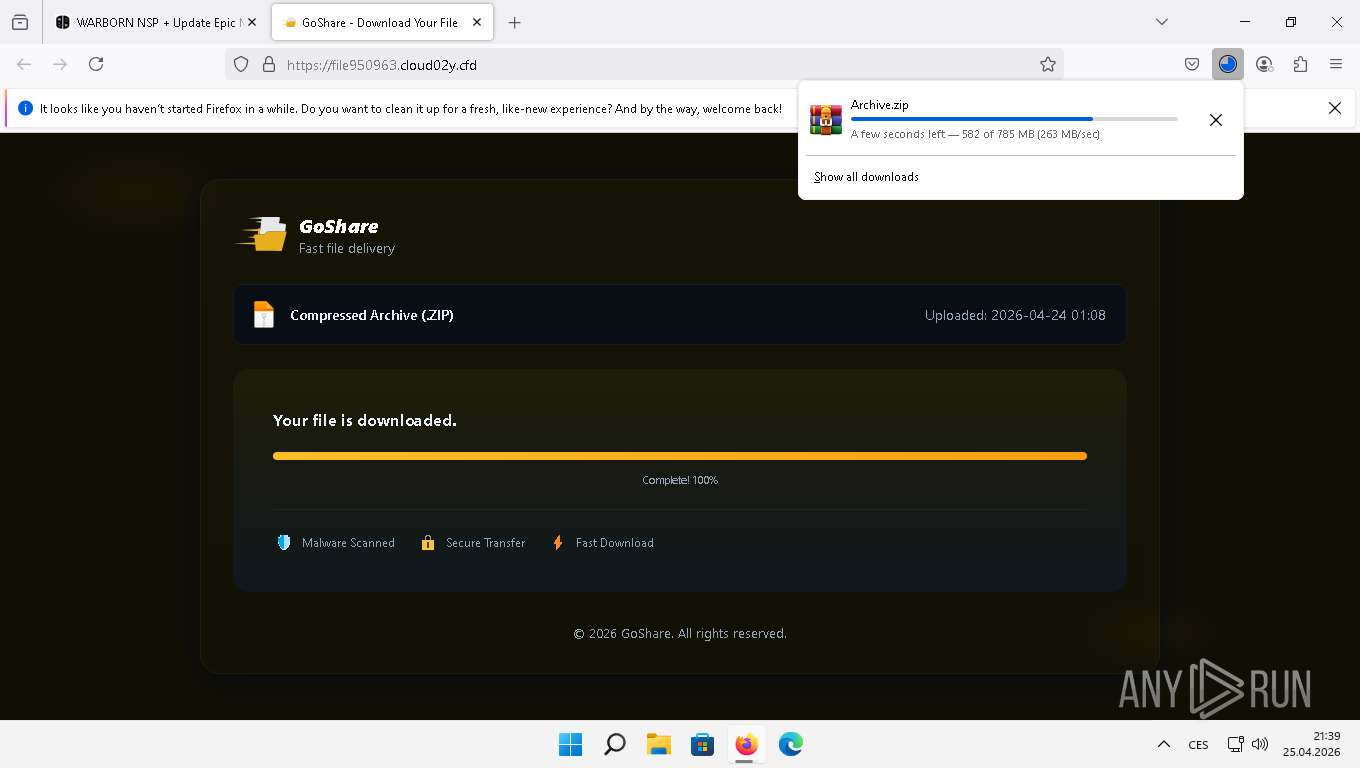This screenshot has width=1360, height=768.
Task: Open Firefox application menu
Action: (1336, 64)
